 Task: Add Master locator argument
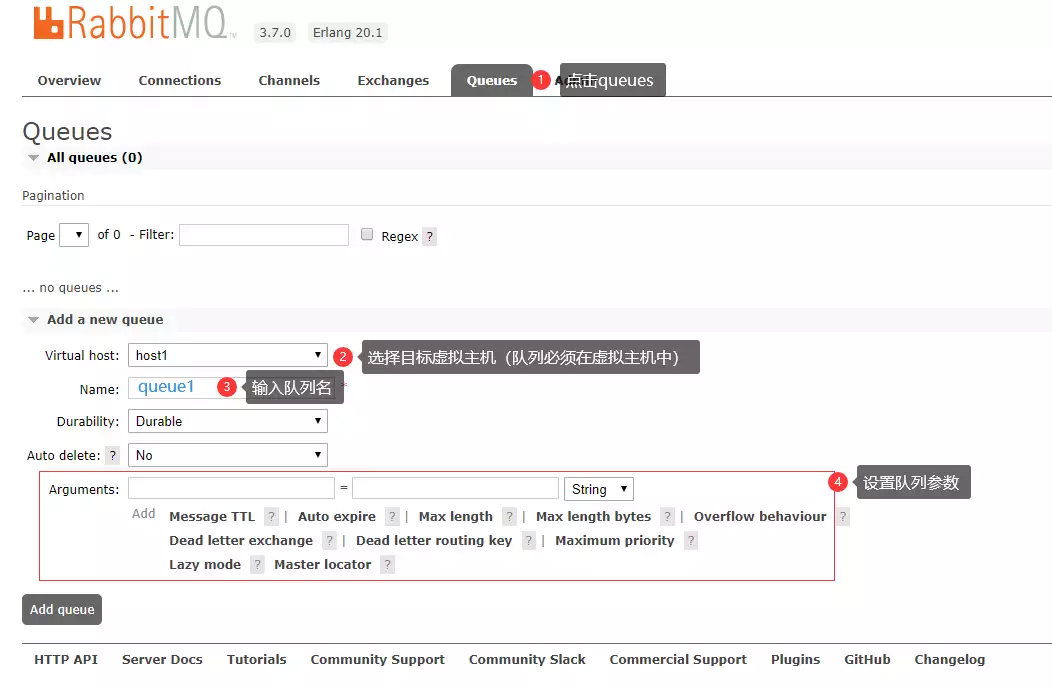point(323,565)
